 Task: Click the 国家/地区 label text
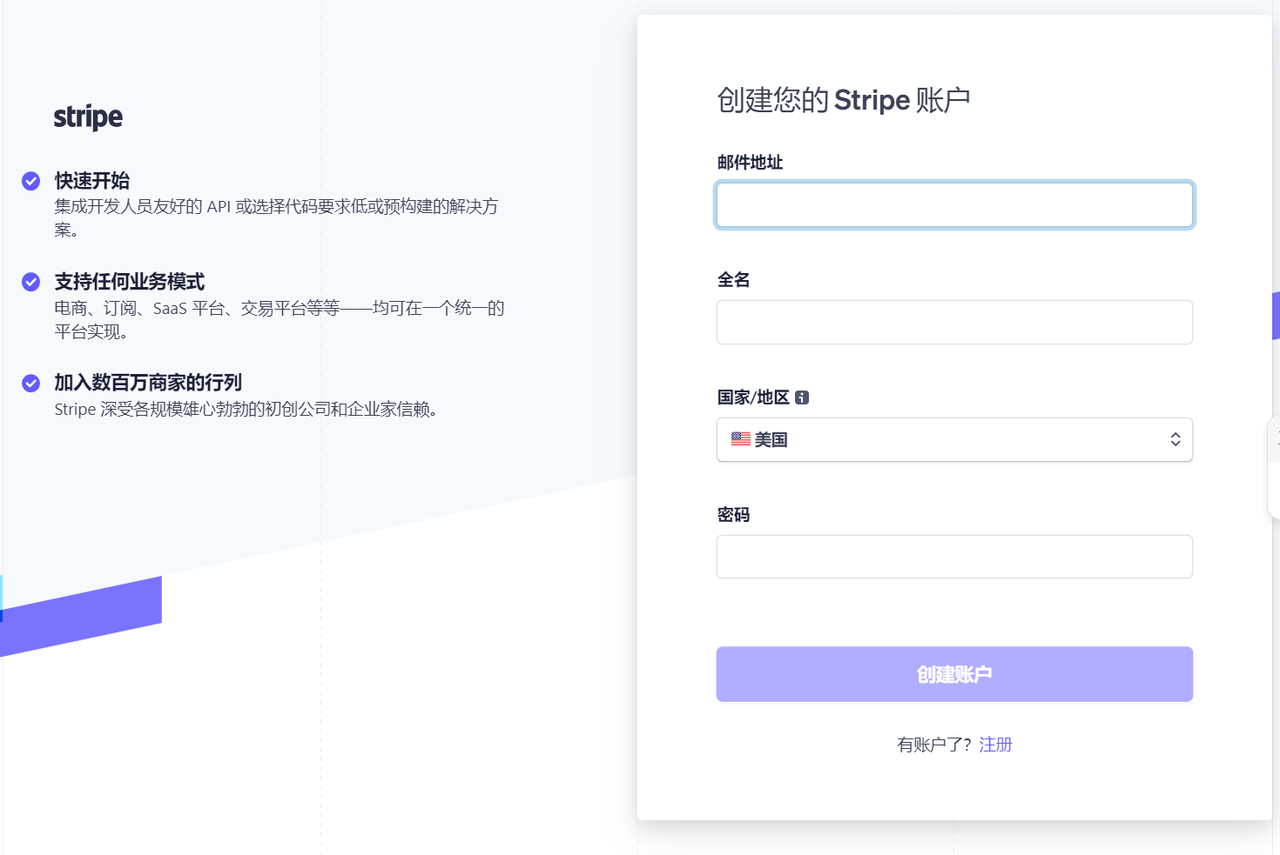[753, 397]
